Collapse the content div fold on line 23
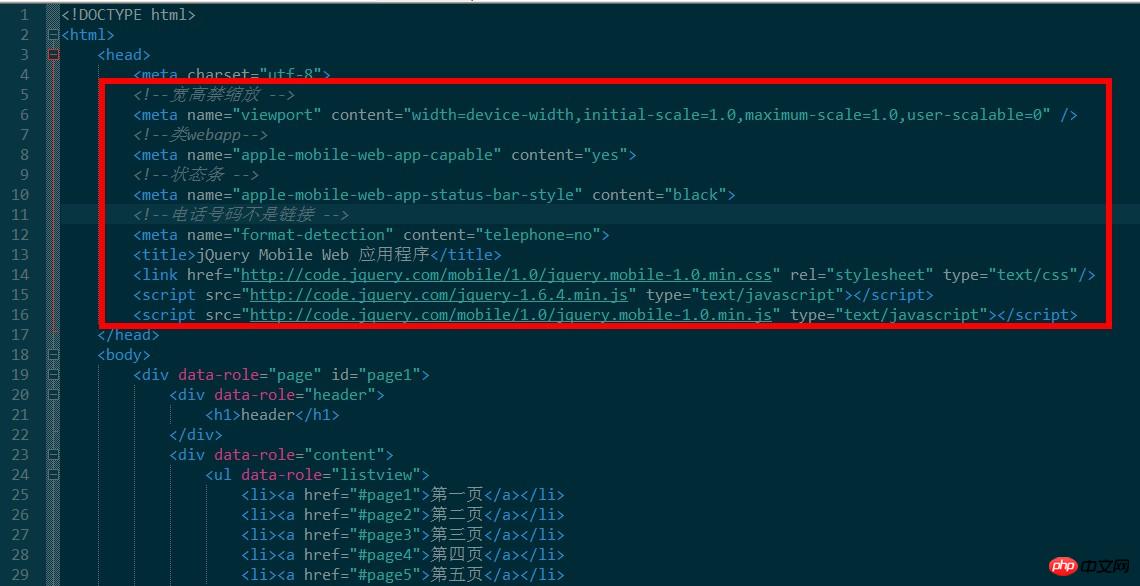The height and width of the screenshot is (586, 1140). pyautogui.click(x=52, y=455)
